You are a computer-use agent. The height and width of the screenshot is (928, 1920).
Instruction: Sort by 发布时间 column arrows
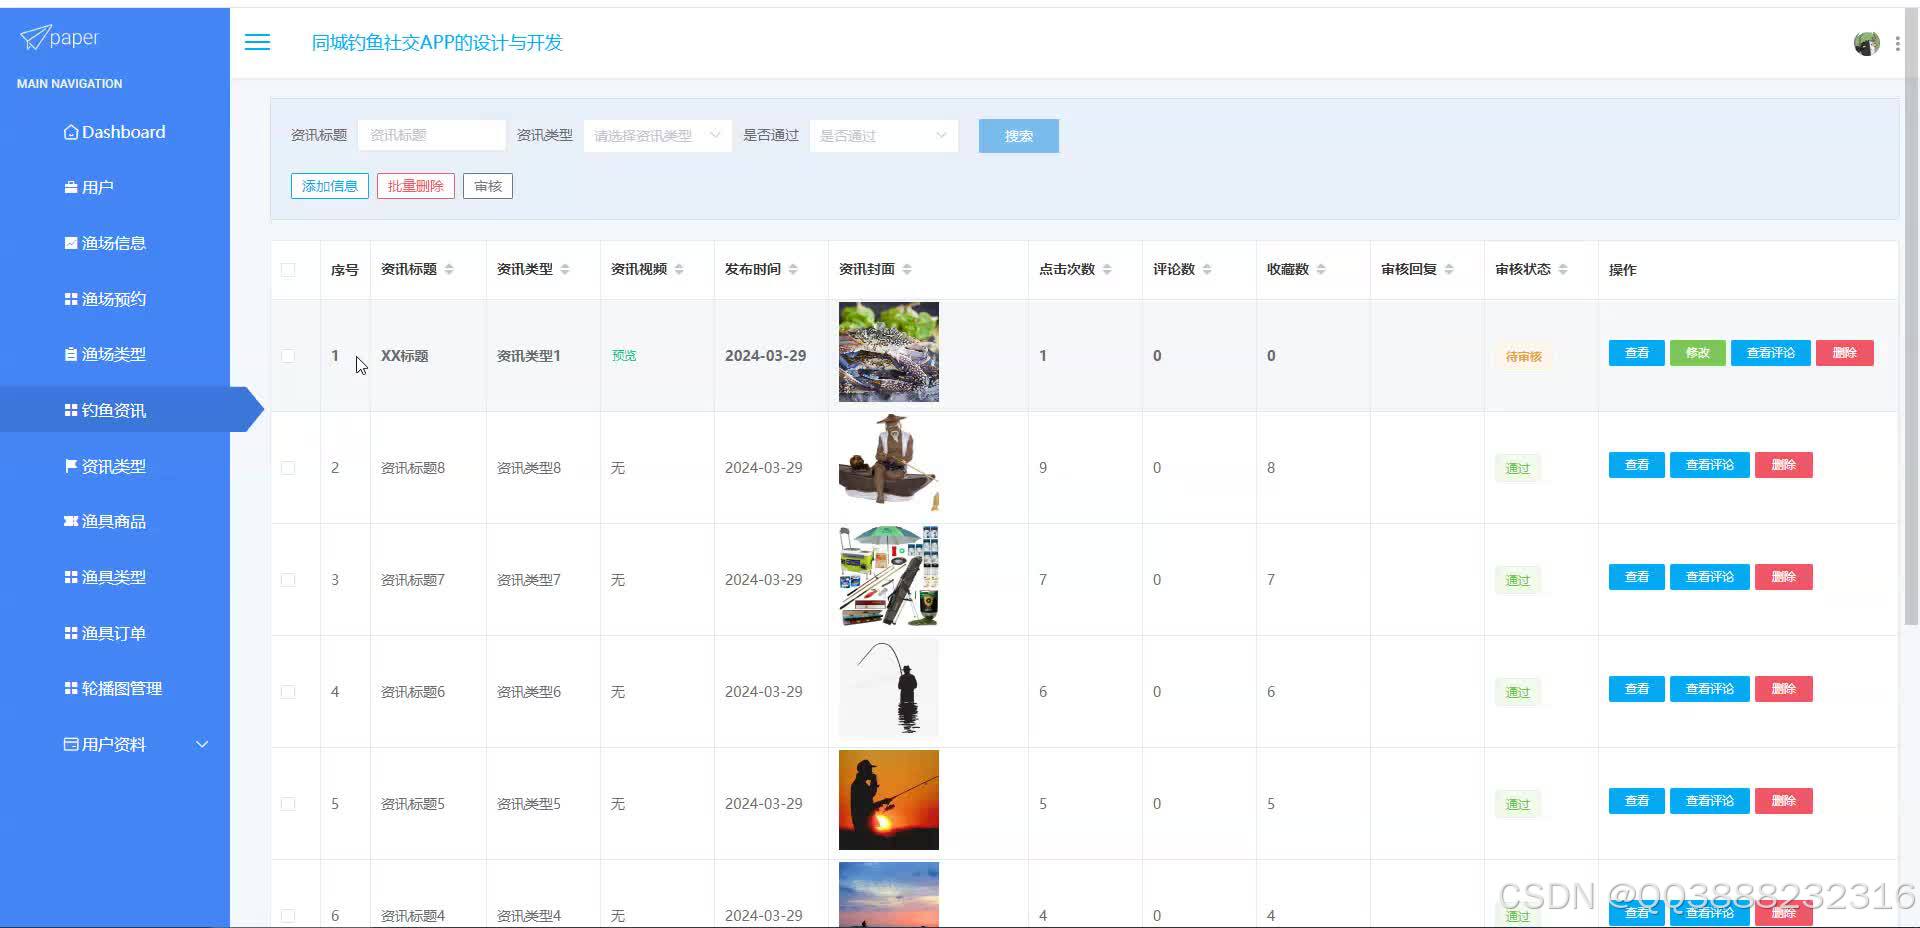793,269
